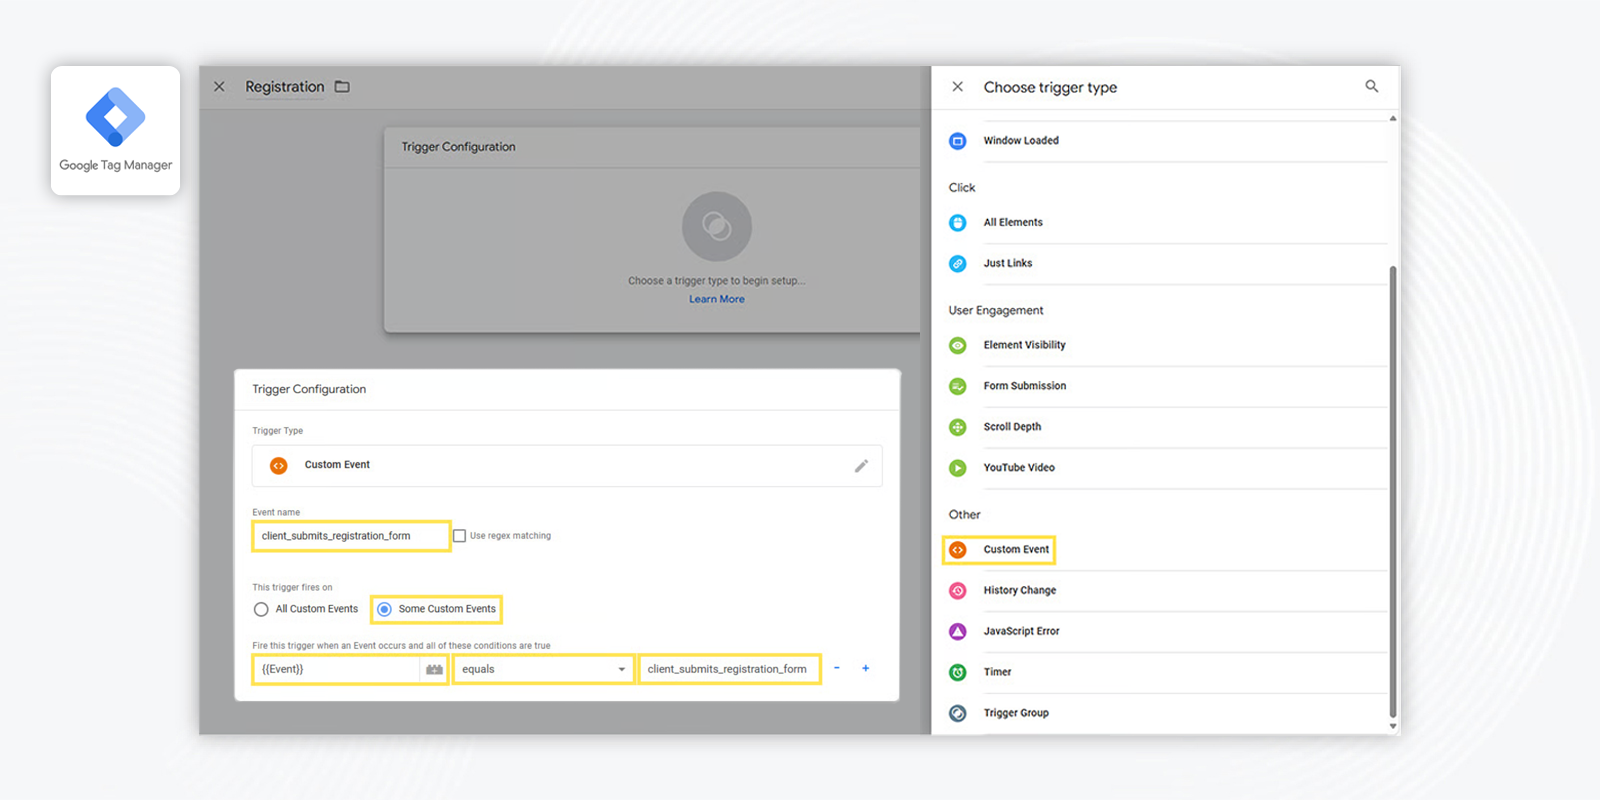Choose the Timer trigger icon
Screen dimensions: 1600x800
coord(957,673)
